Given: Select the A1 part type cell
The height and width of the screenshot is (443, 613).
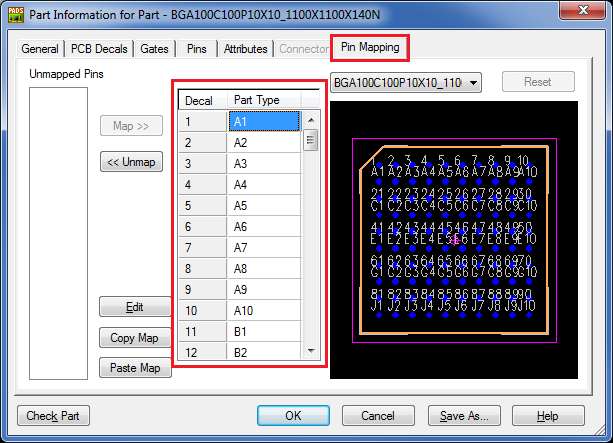Looking at the screenshot, I should (x=264, y=122).
